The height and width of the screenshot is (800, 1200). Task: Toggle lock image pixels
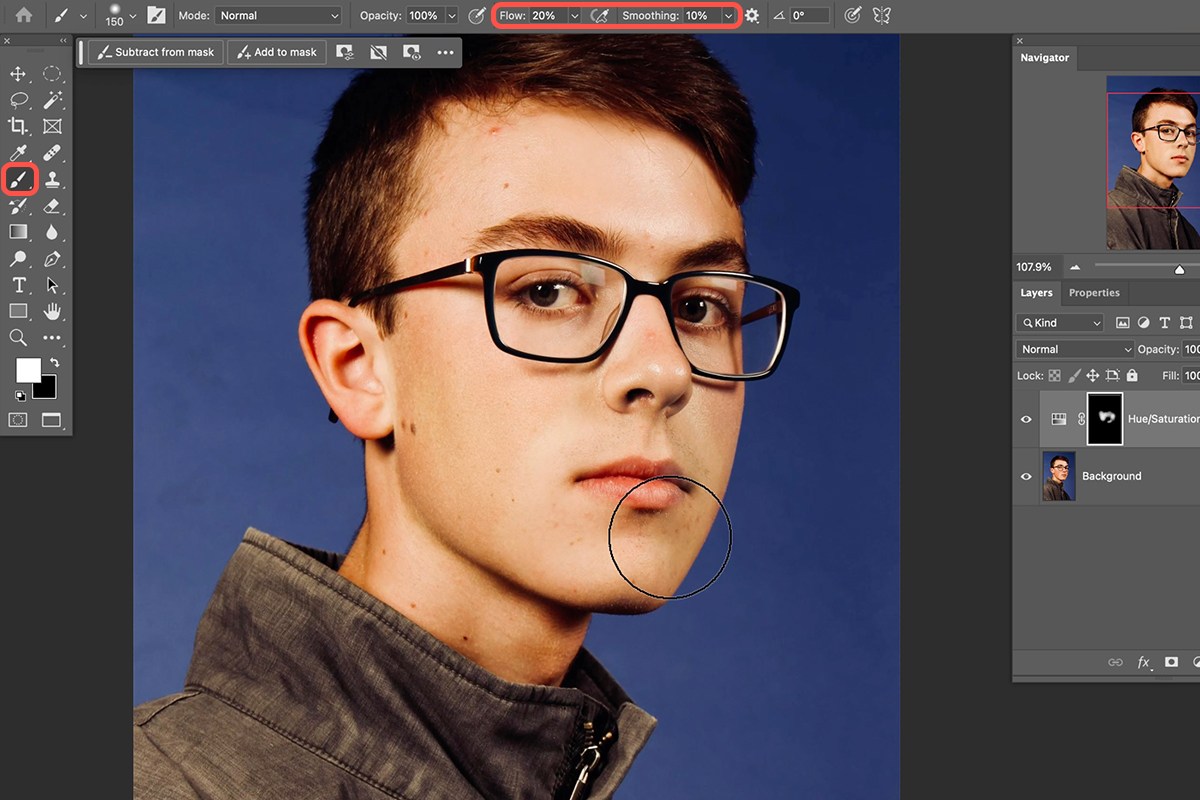point(1074,376)
